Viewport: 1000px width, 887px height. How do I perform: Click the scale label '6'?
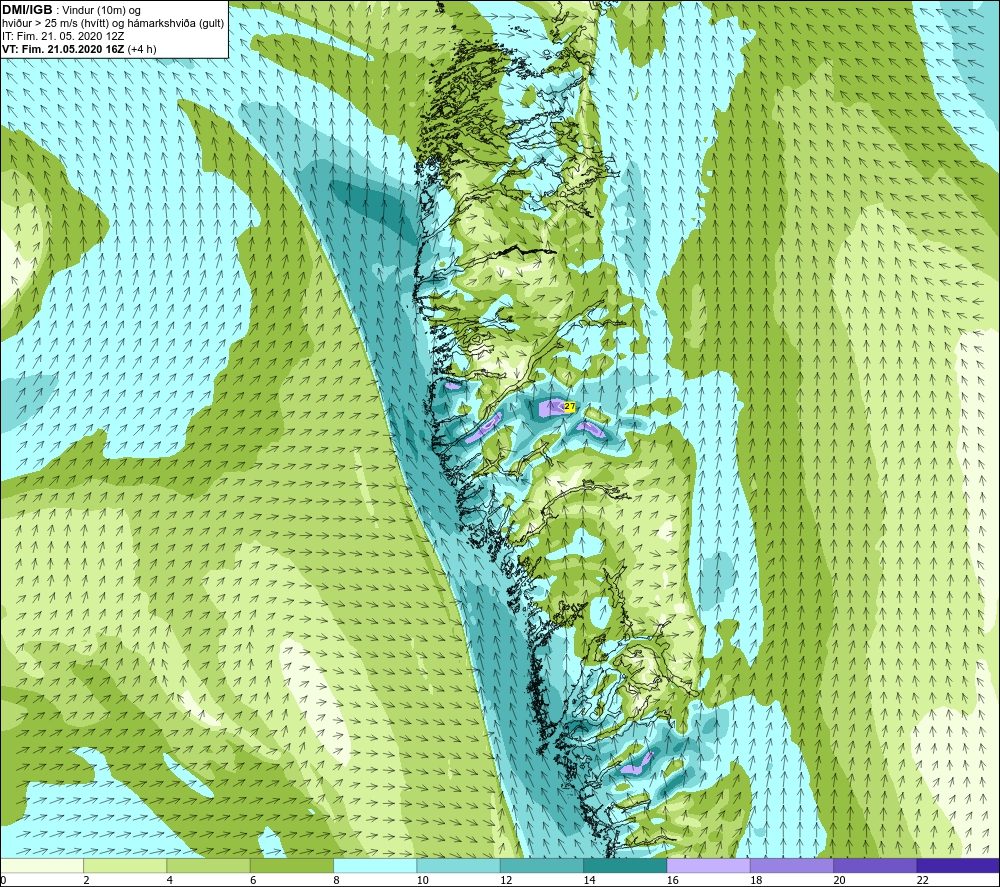pyautogui.click(x=253, y=881)
